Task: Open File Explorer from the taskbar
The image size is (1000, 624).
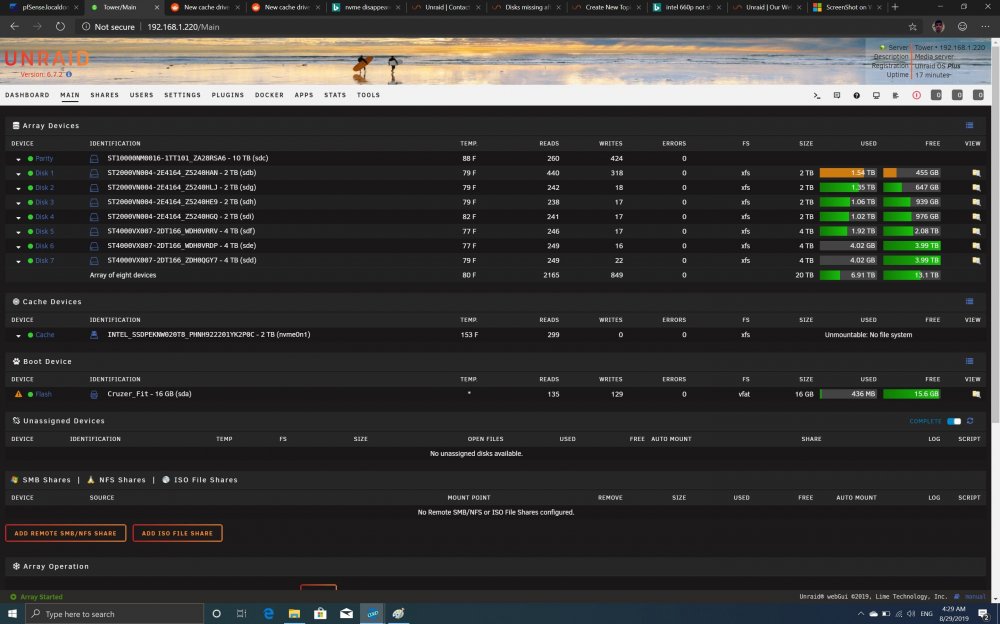Action: click(x=294, y=613)
